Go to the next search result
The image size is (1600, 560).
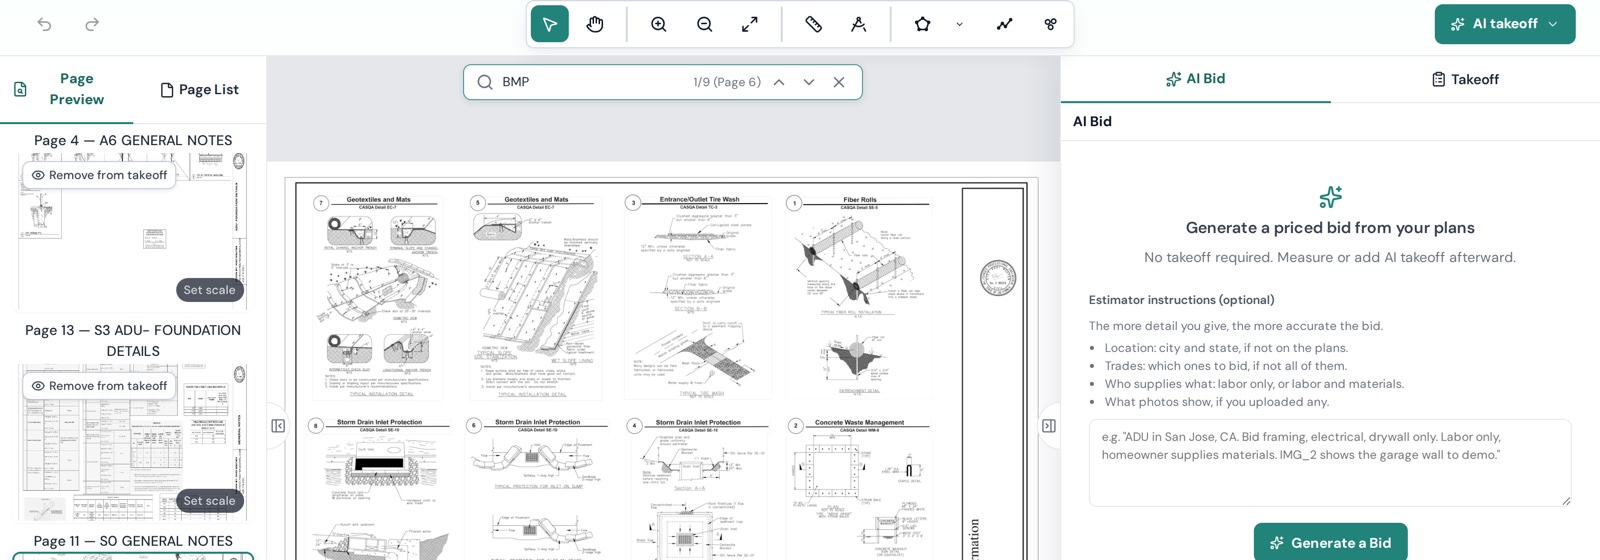(x=809, y=82)
